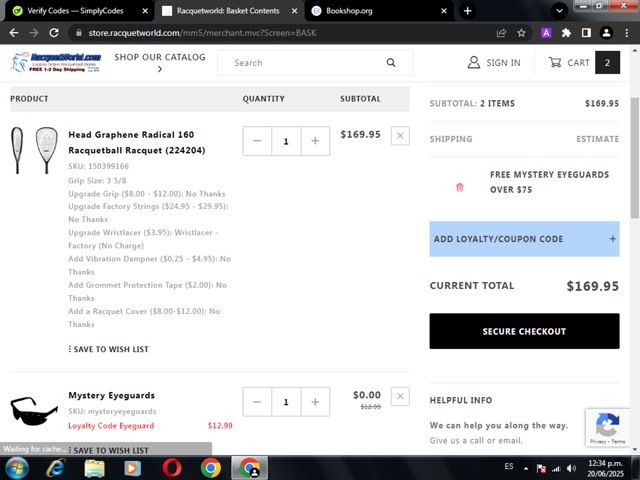Close the Verify Codes tab
640x480 pixels.
145,11
